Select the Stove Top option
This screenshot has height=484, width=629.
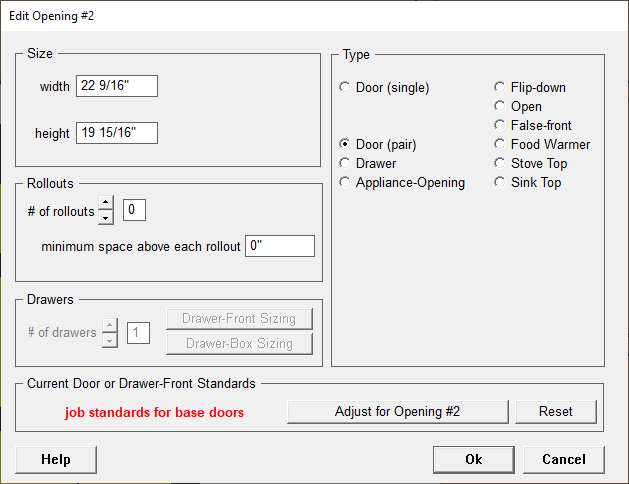500,163
